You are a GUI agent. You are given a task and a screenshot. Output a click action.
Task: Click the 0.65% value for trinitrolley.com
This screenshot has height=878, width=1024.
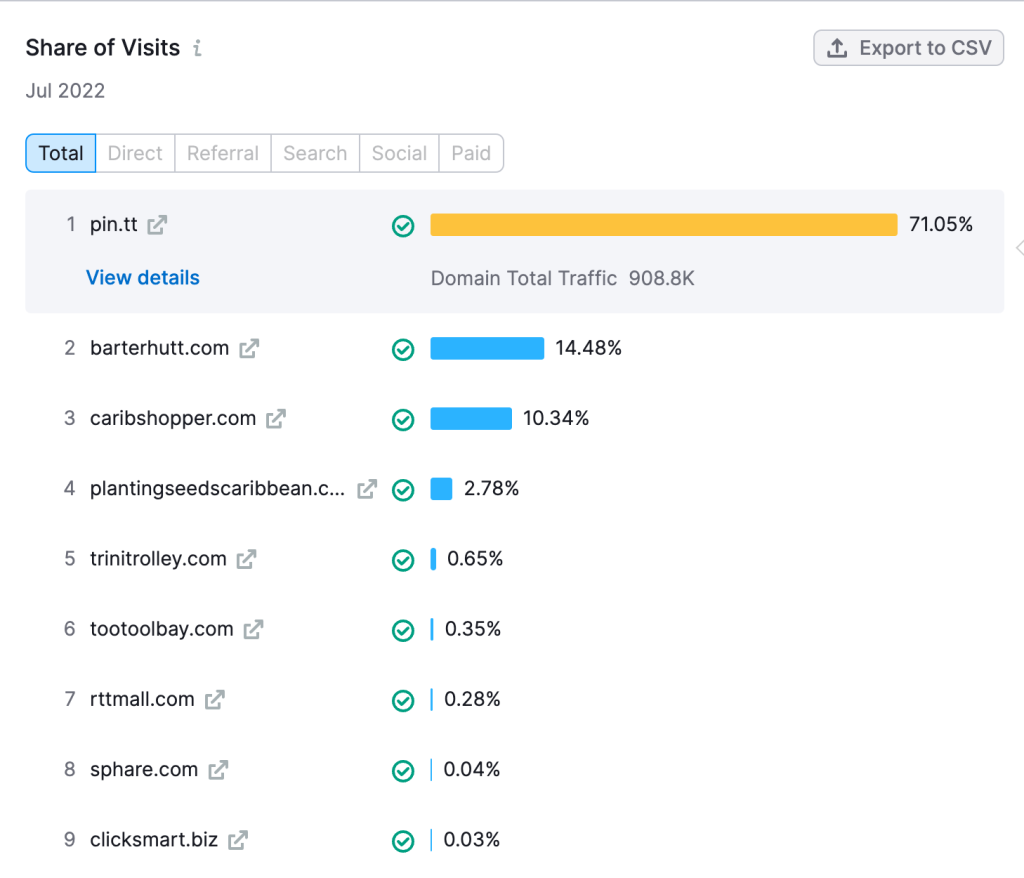(x=475, y=559)
